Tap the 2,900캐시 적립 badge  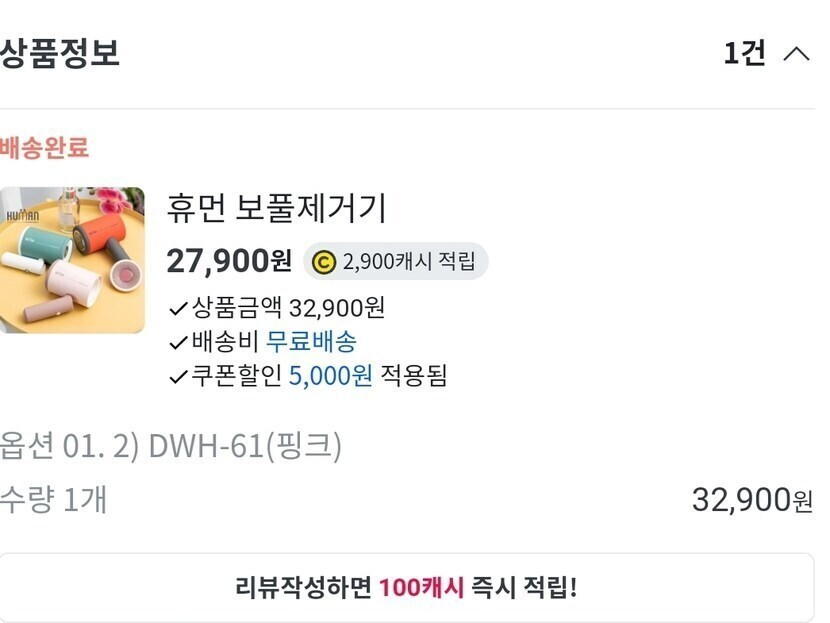pyautogui.click(x=395, y=261)
